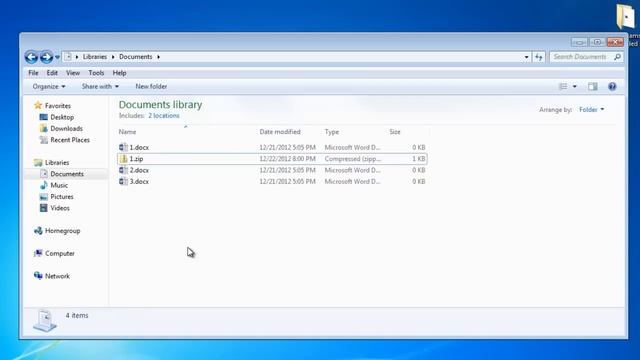Sort by Type column header

(x=331, y=132)
